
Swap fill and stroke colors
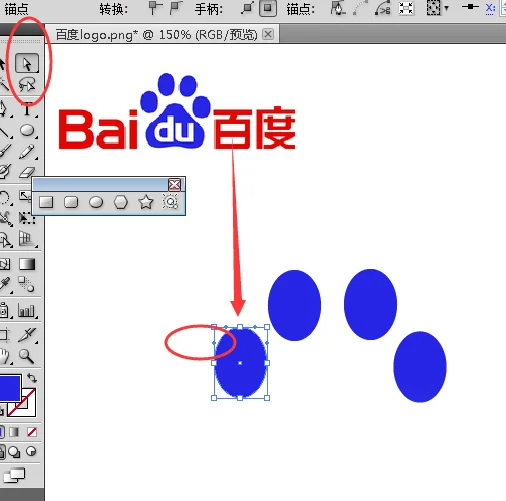(x=32, y=378)
